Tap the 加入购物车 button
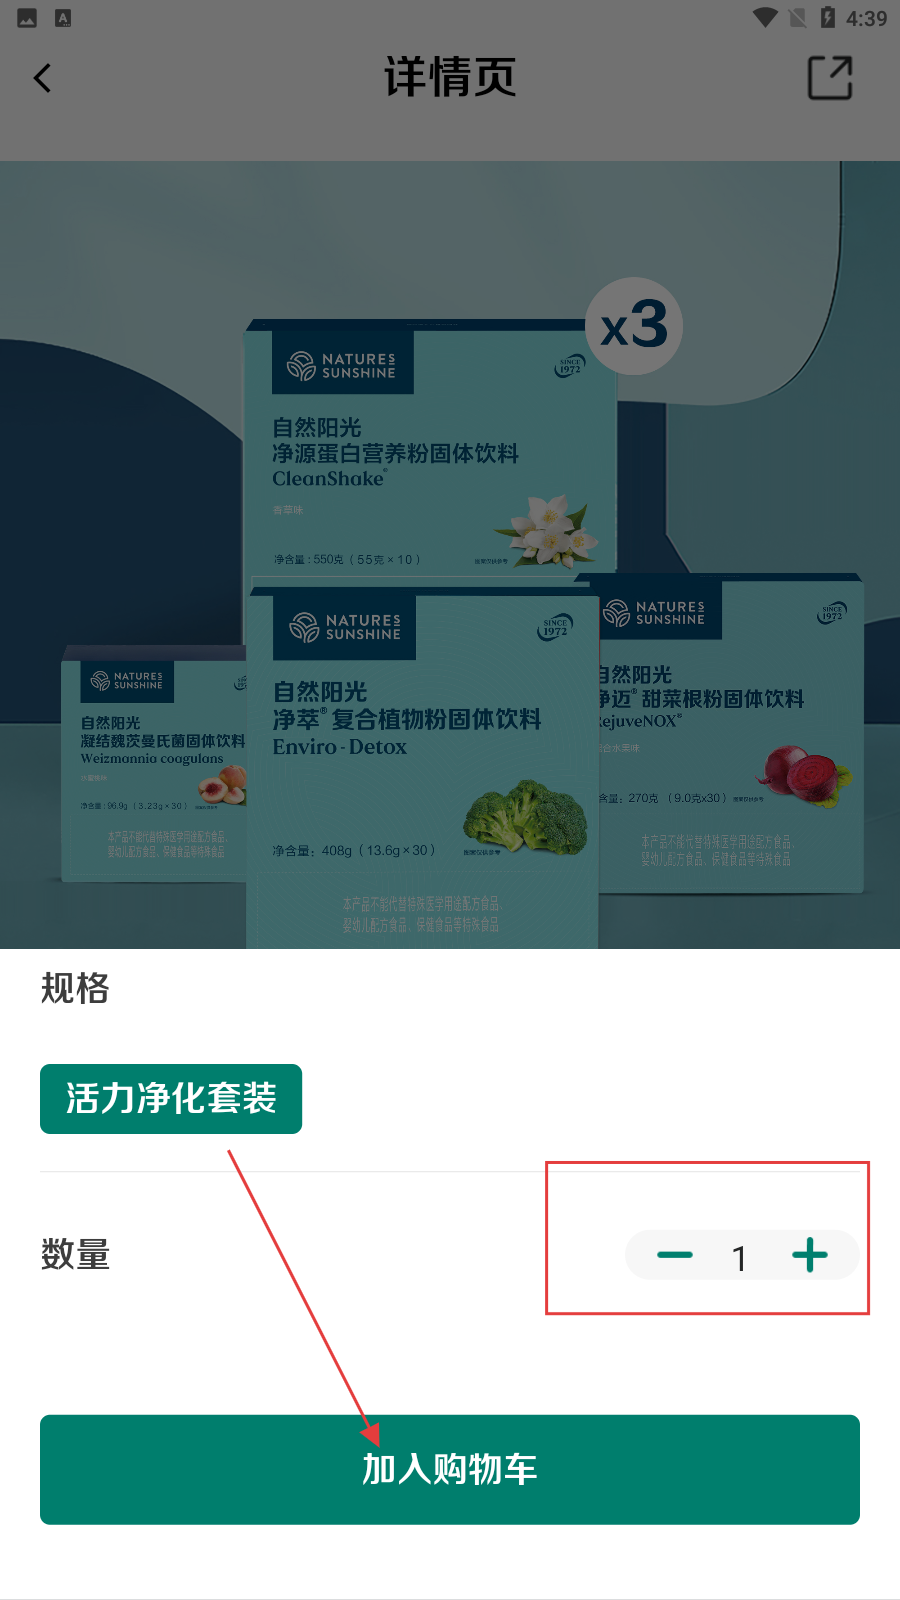The width and height of the screenshot is (900, 1600). tap(450, 1469)
